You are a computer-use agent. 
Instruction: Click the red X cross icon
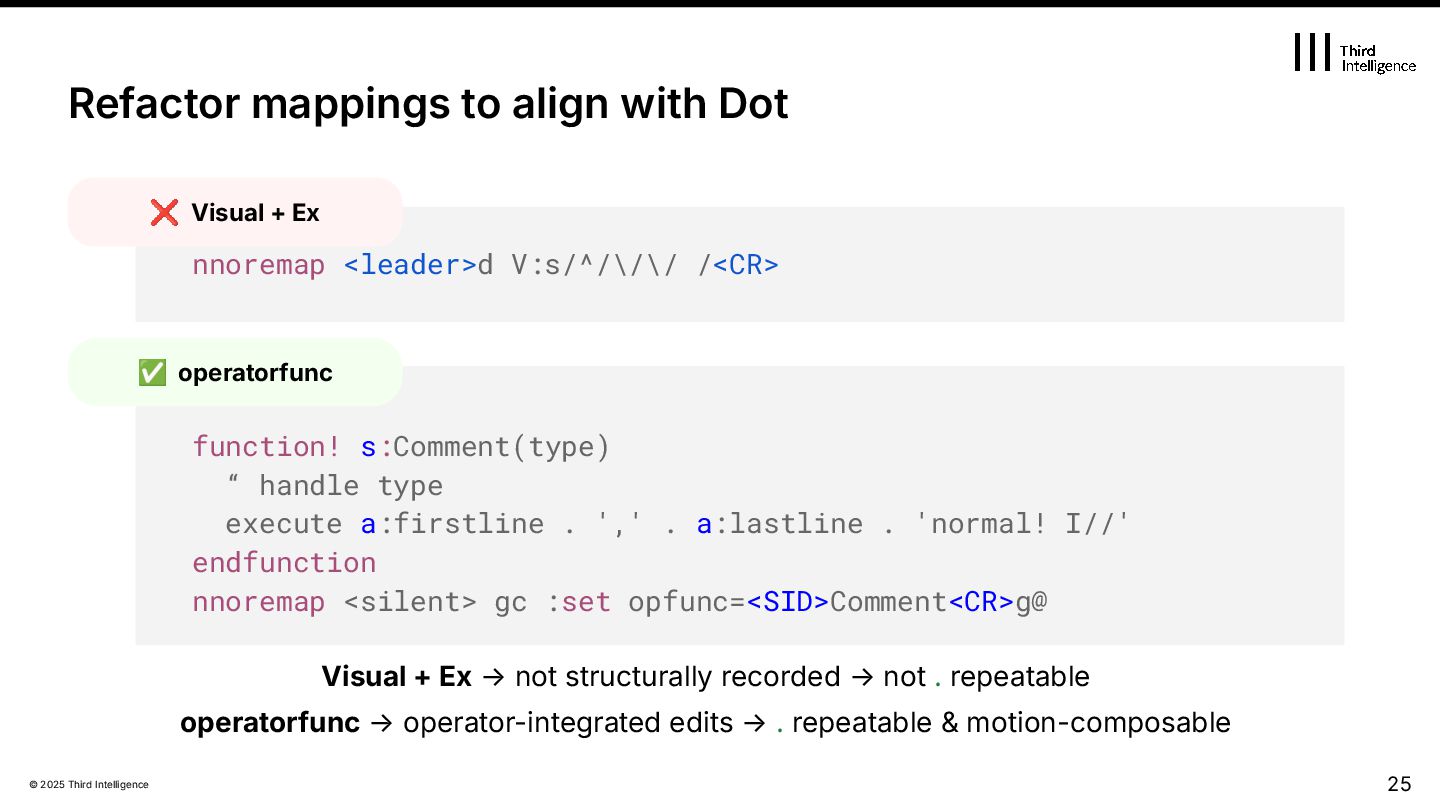[164, 212]
